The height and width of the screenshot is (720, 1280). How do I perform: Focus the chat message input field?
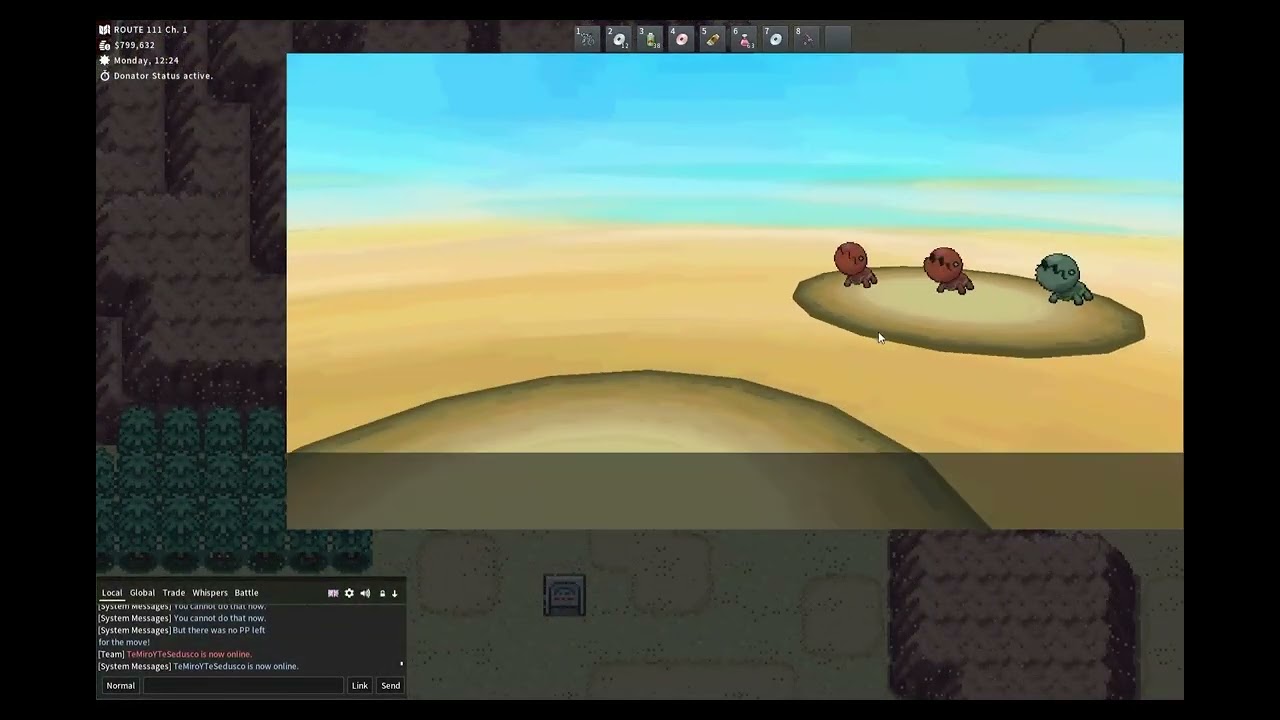243,685
